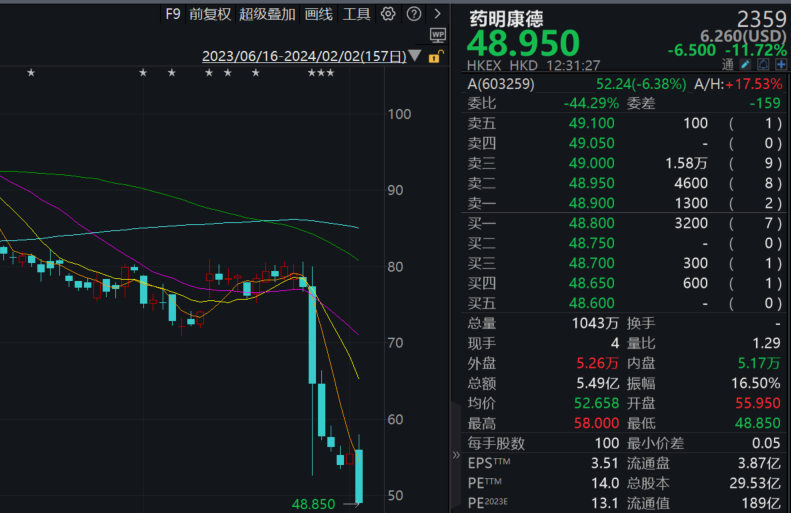Add stock to watchlist plus icon

click(x=780, y=64)
